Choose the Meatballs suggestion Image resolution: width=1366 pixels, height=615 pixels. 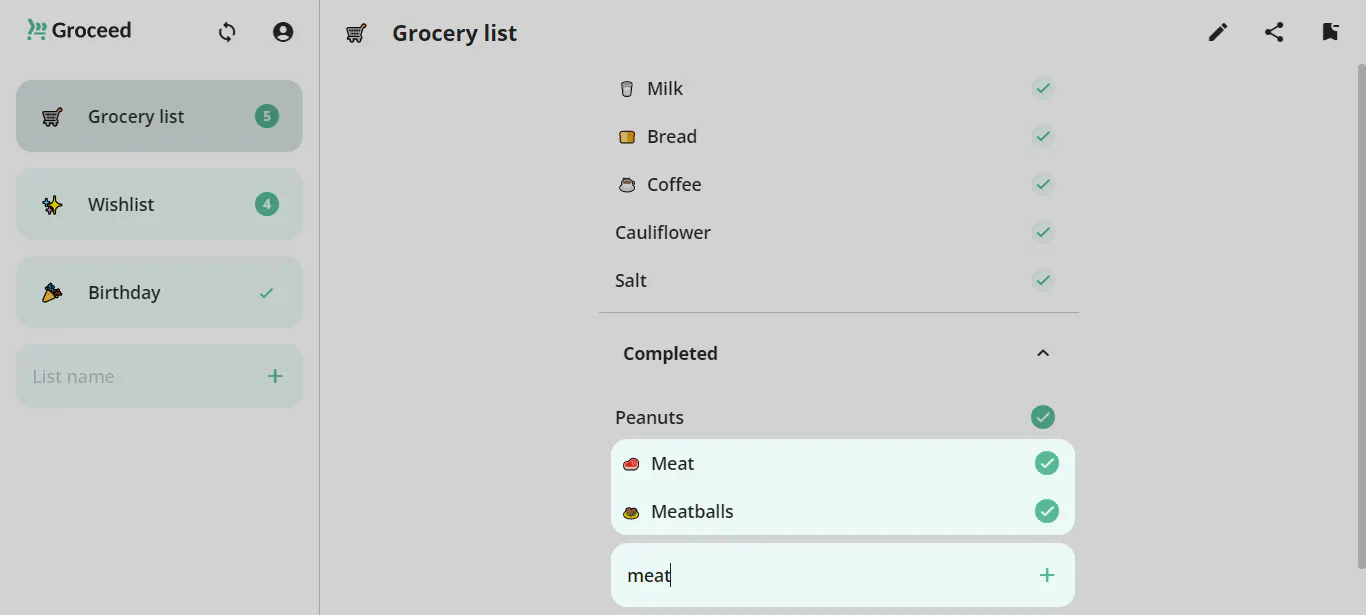843,511
